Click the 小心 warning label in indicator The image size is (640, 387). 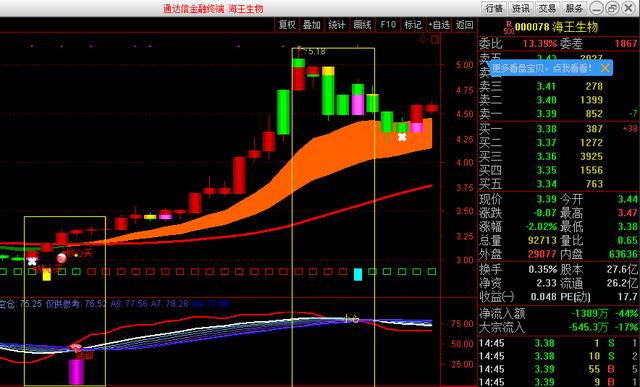[351, 319]
